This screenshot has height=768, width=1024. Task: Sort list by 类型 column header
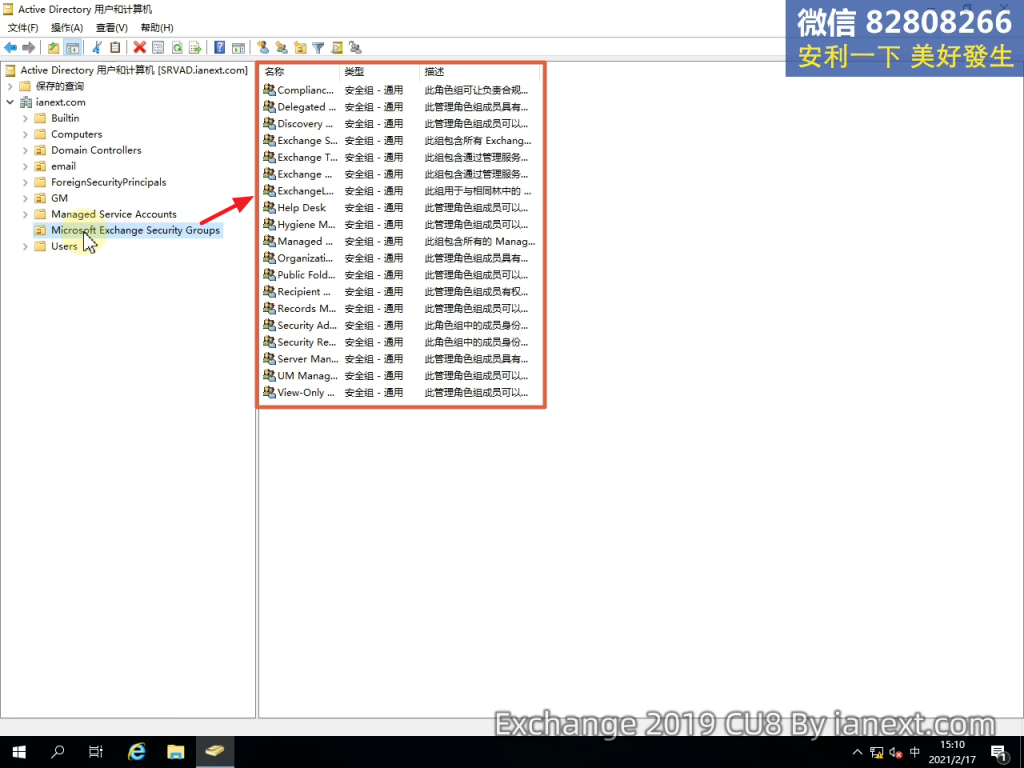coord(378,72)
